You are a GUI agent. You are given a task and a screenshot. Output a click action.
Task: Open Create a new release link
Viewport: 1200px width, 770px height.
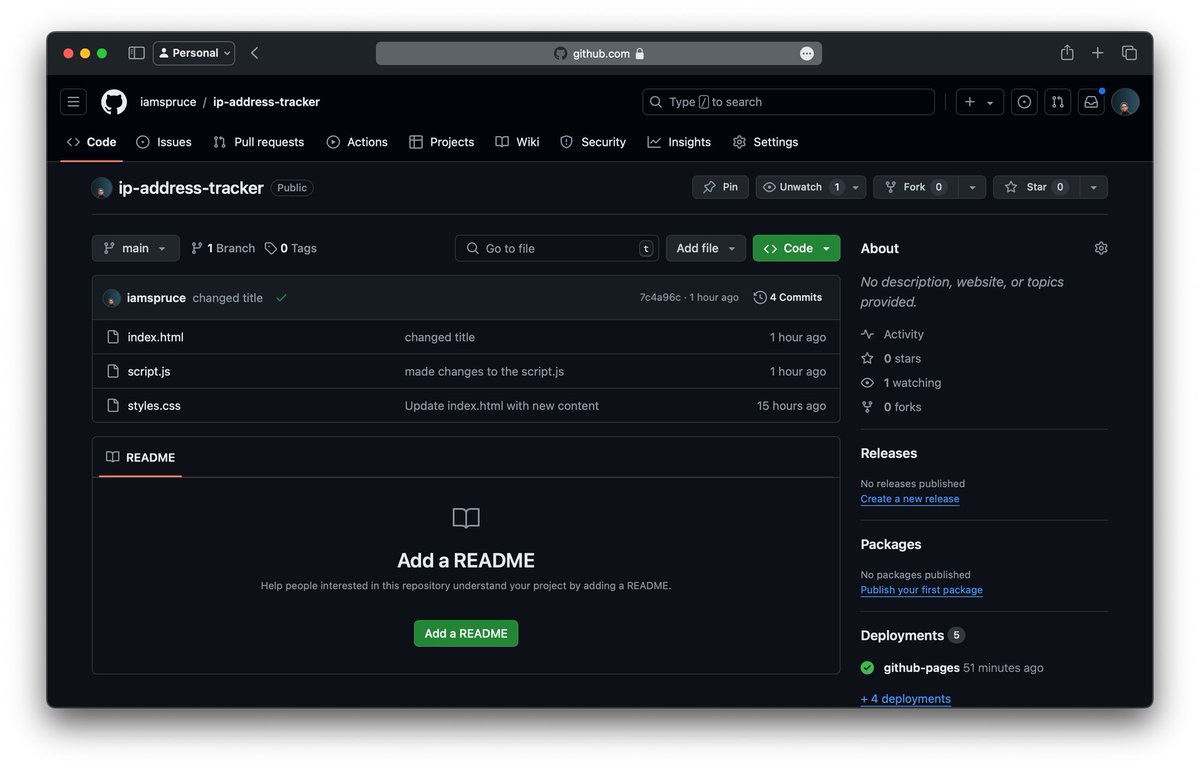(x=910, y=499)
